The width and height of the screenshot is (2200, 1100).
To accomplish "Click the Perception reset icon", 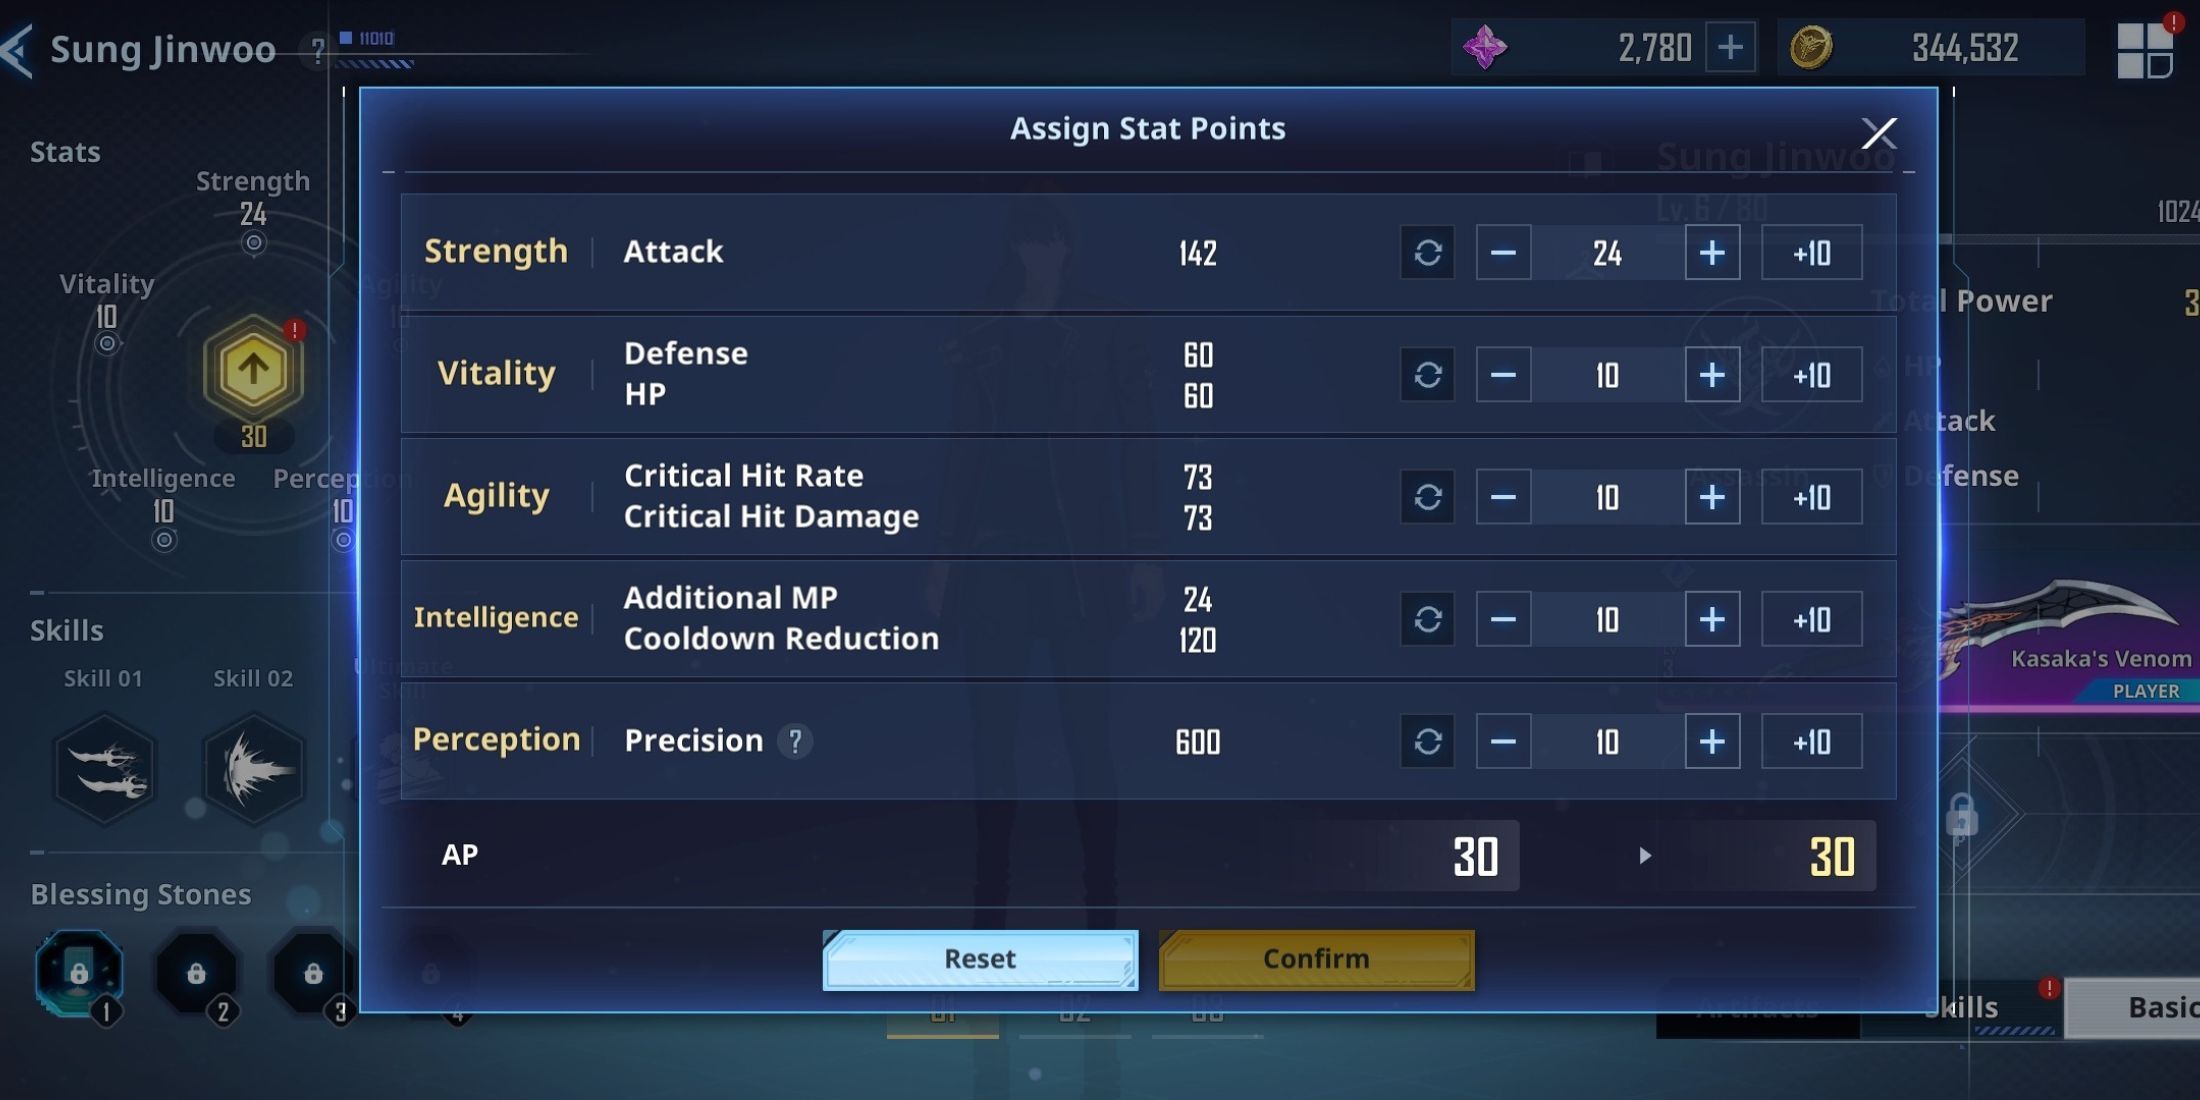I will click(x=1428, y=741).
